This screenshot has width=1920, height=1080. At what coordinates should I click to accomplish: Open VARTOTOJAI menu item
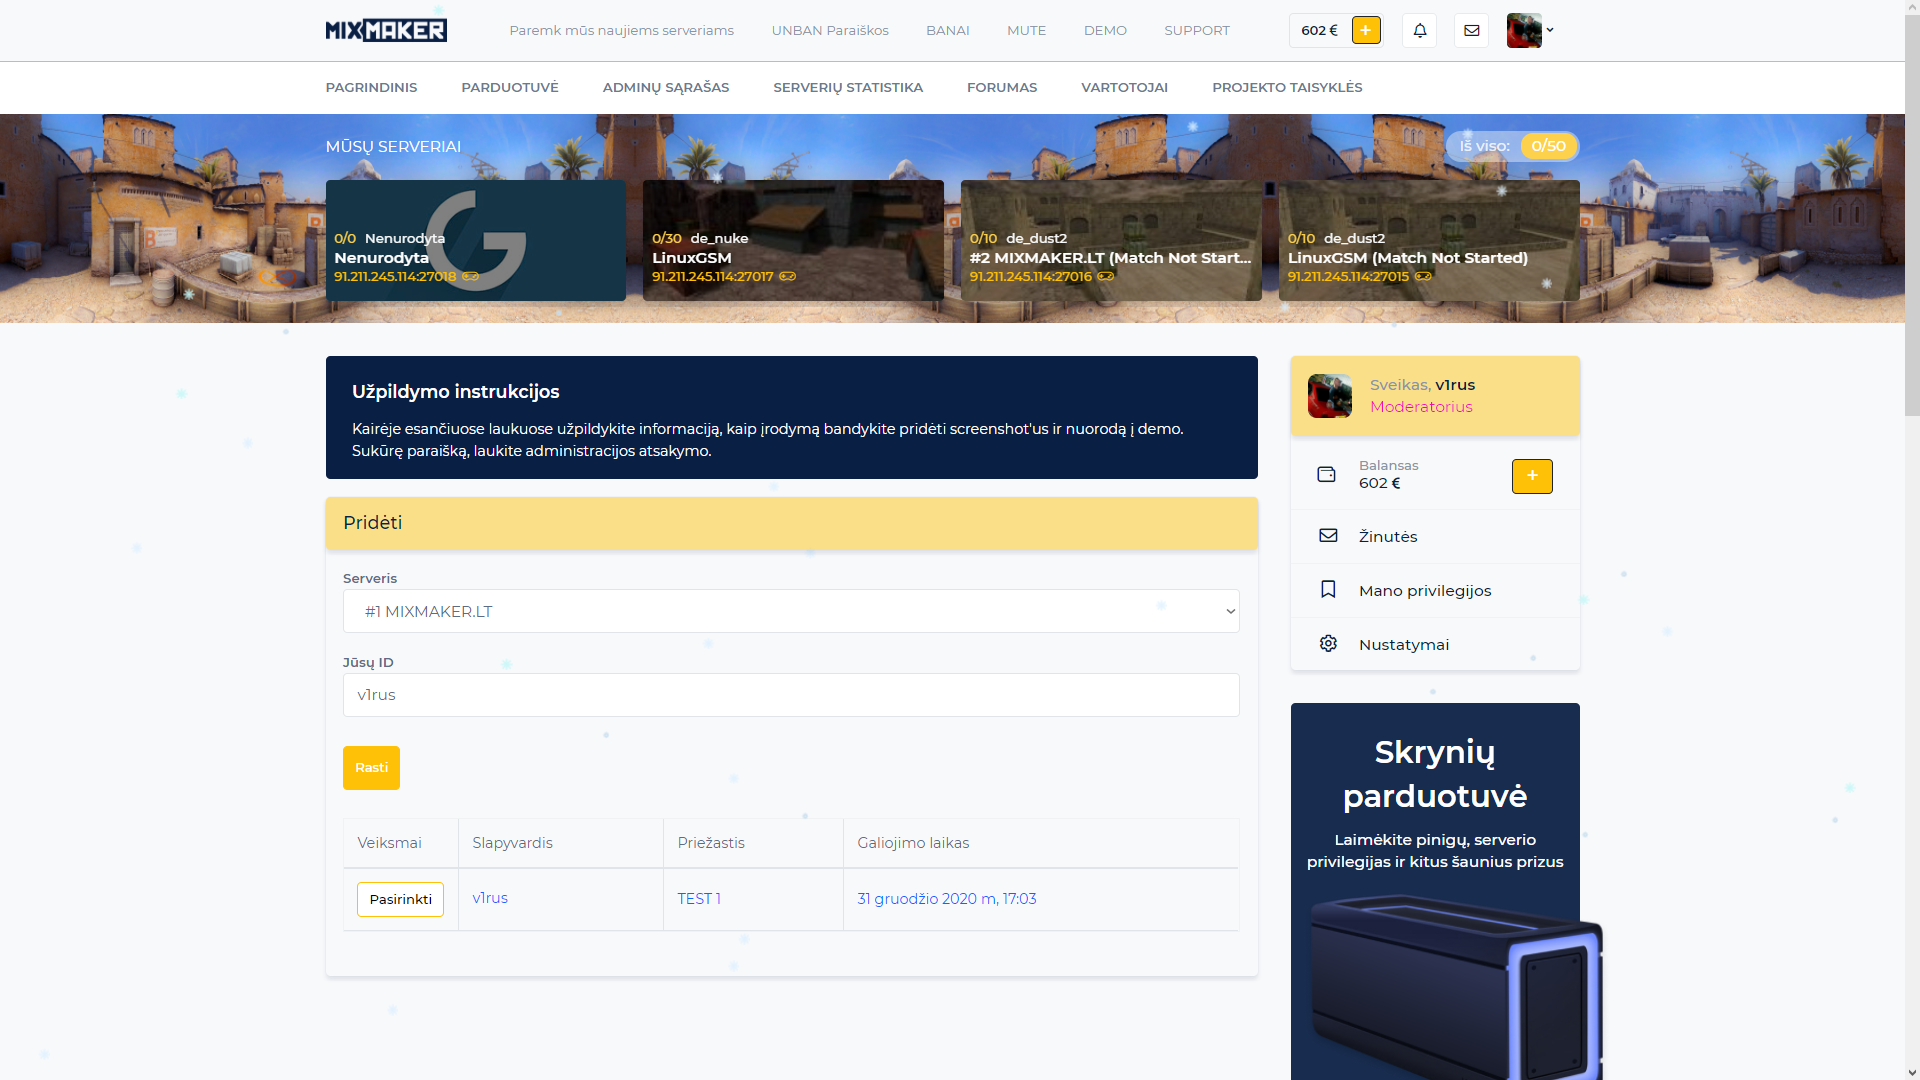pos(1124,87)
